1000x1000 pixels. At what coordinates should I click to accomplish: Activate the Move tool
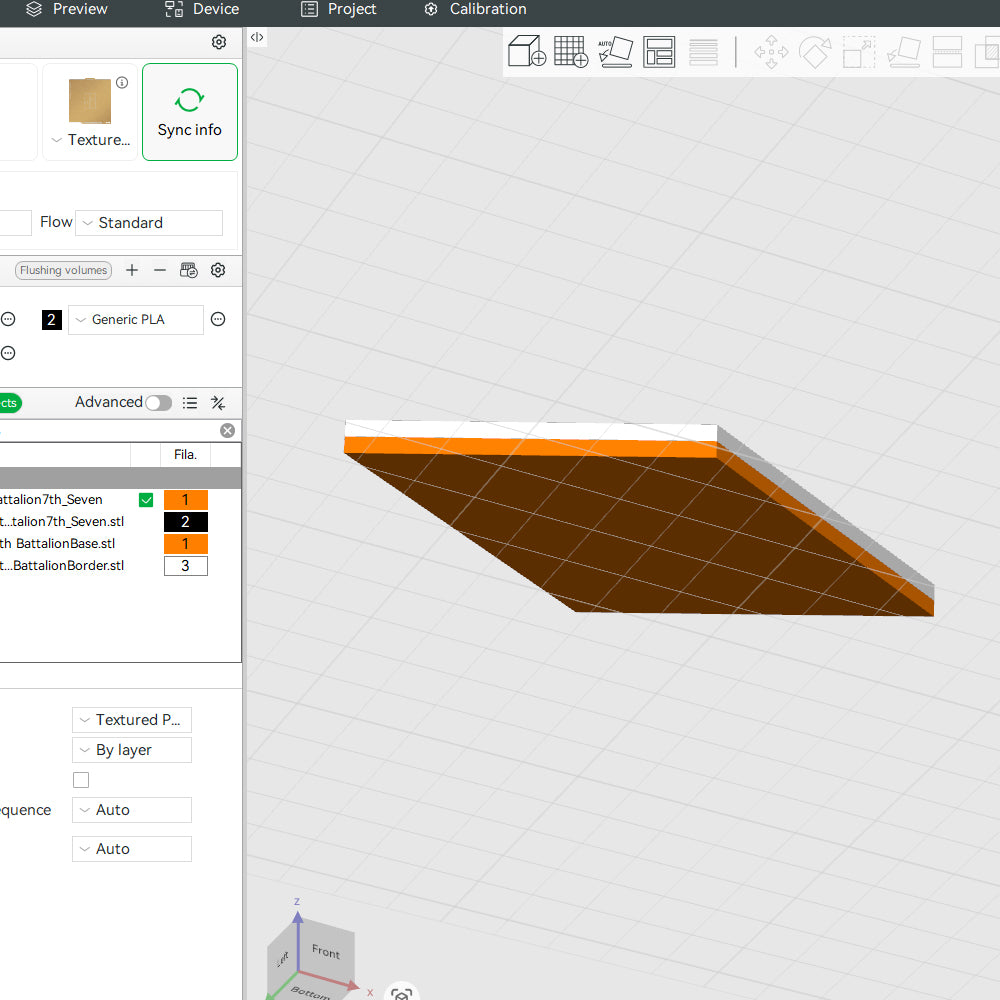[770, 51]
